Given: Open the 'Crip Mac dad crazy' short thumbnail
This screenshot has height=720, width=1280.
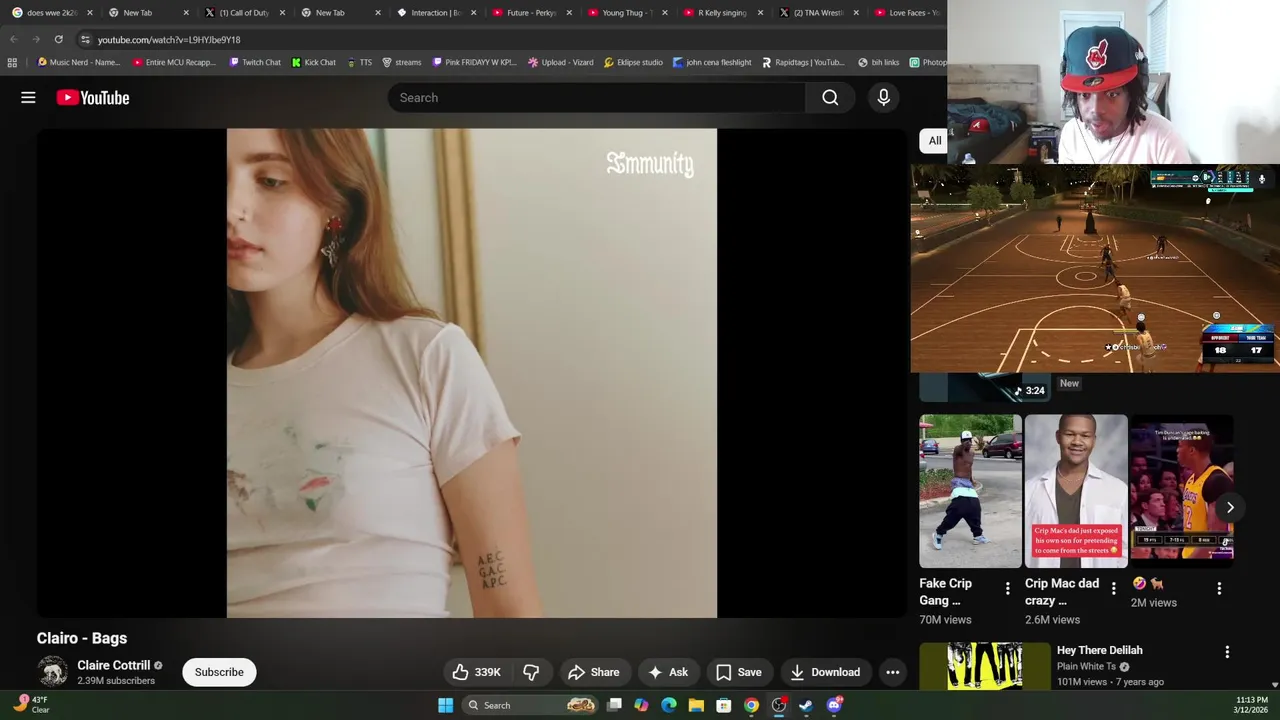Looking at the screenshot, I should [1076, 491].
